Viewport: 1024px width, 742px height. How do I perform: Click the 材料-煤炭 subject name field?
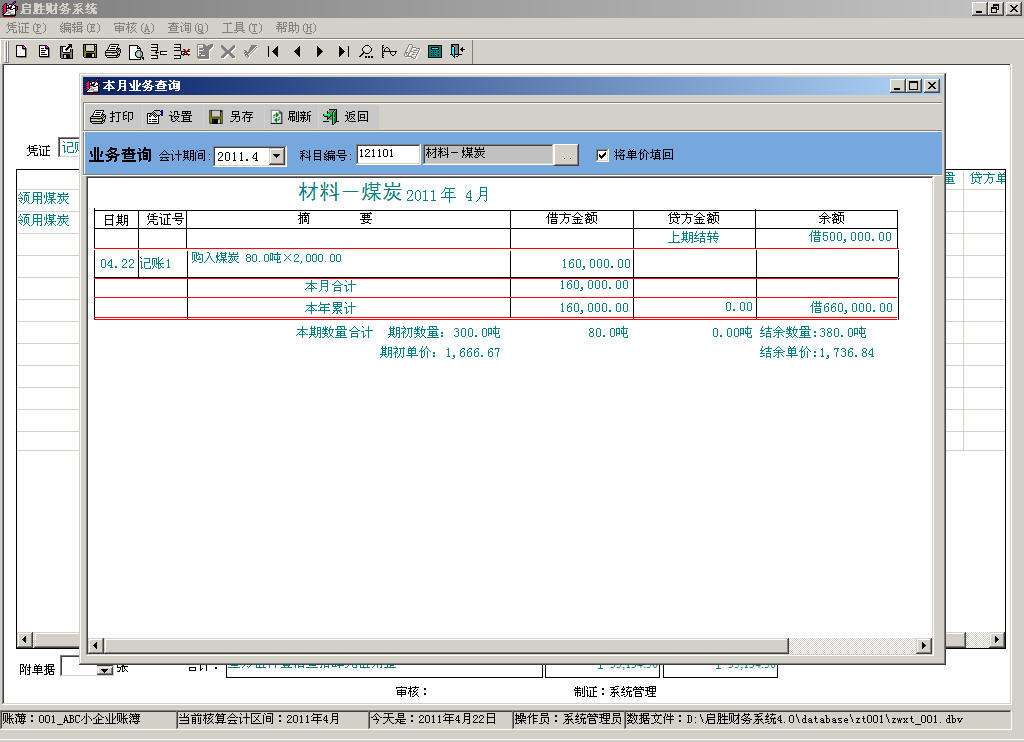[488, 154]
